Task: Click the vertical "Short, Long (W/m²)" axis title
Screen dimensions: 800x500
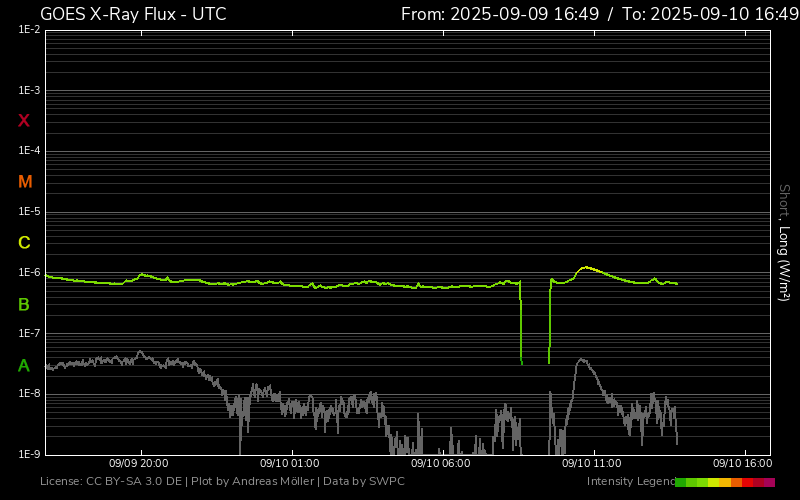Action: click(x=784, y=243)
